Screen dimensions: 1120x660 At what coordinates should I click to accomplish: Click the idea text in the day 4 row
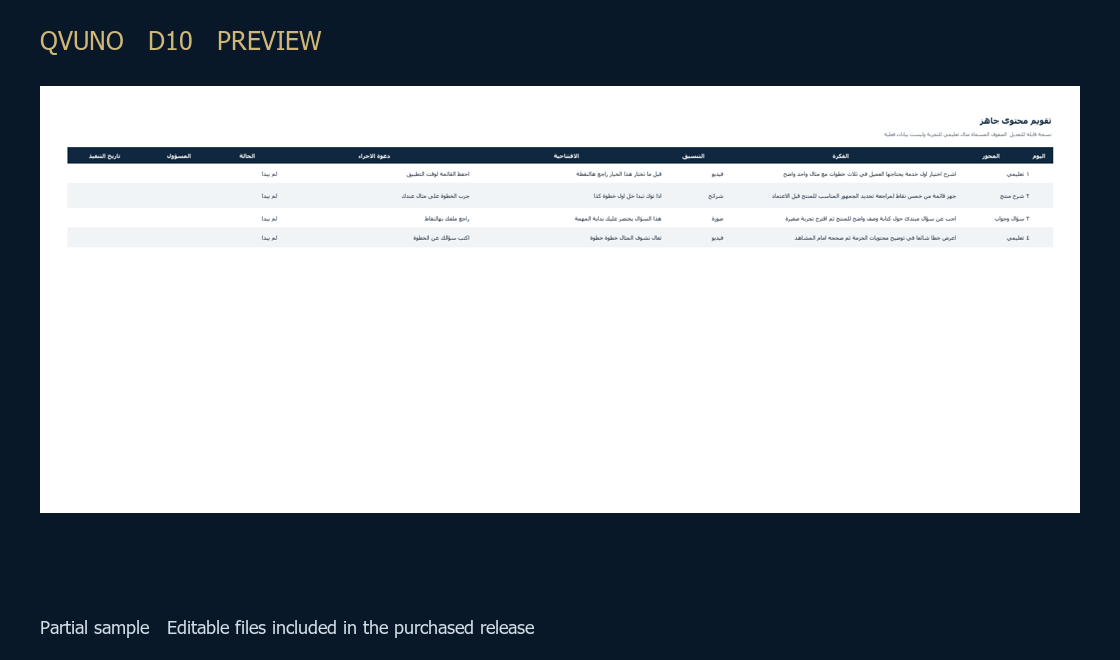(x=875, y=238)
